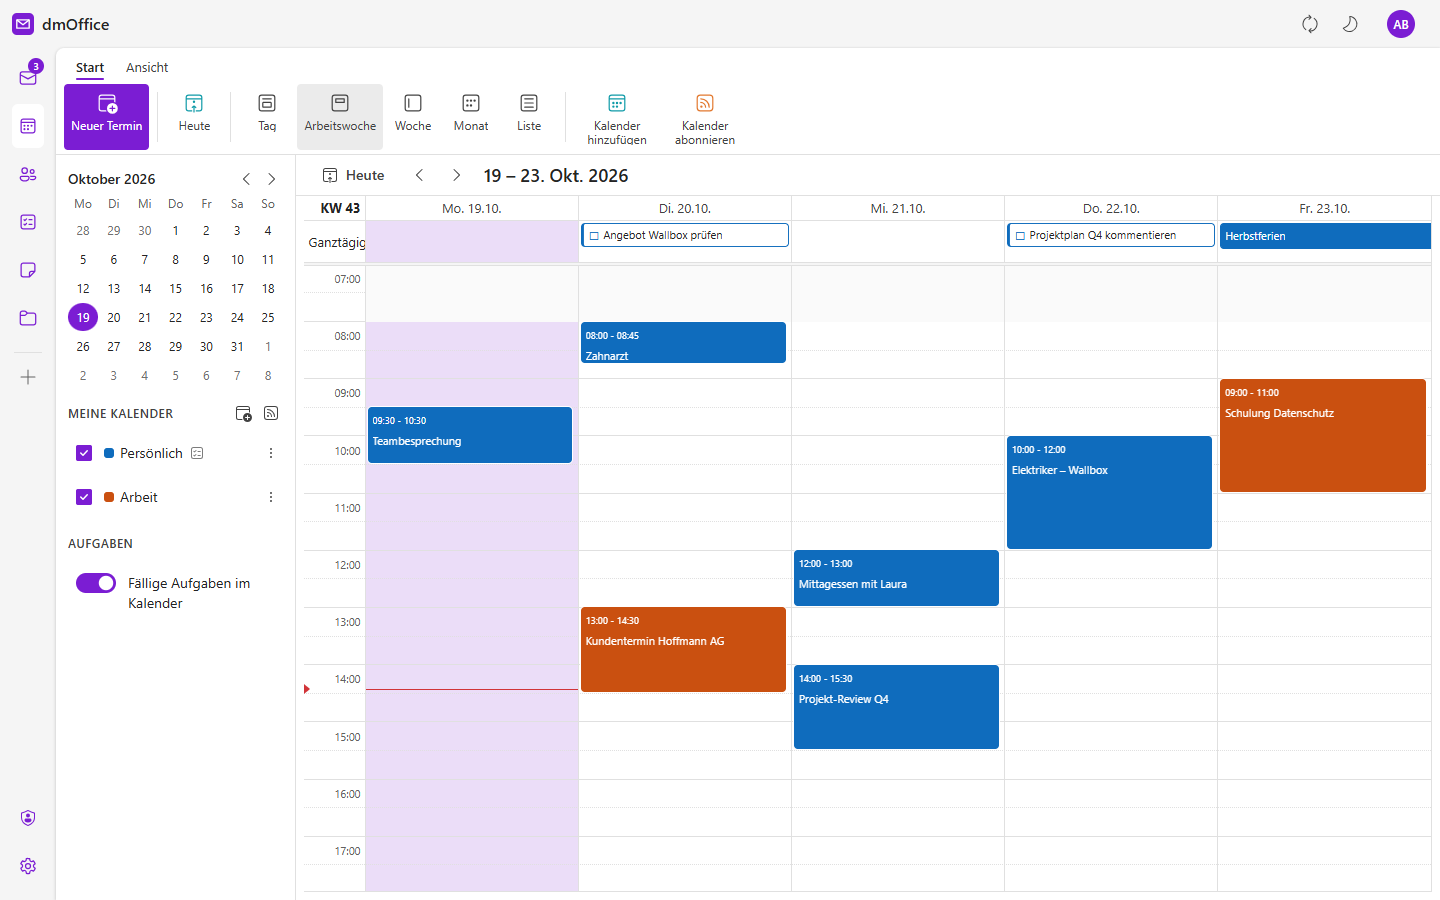Open options menu for Persönlich calendar
This screenshot has width=1440, height=900.
[x=271, y=453]
